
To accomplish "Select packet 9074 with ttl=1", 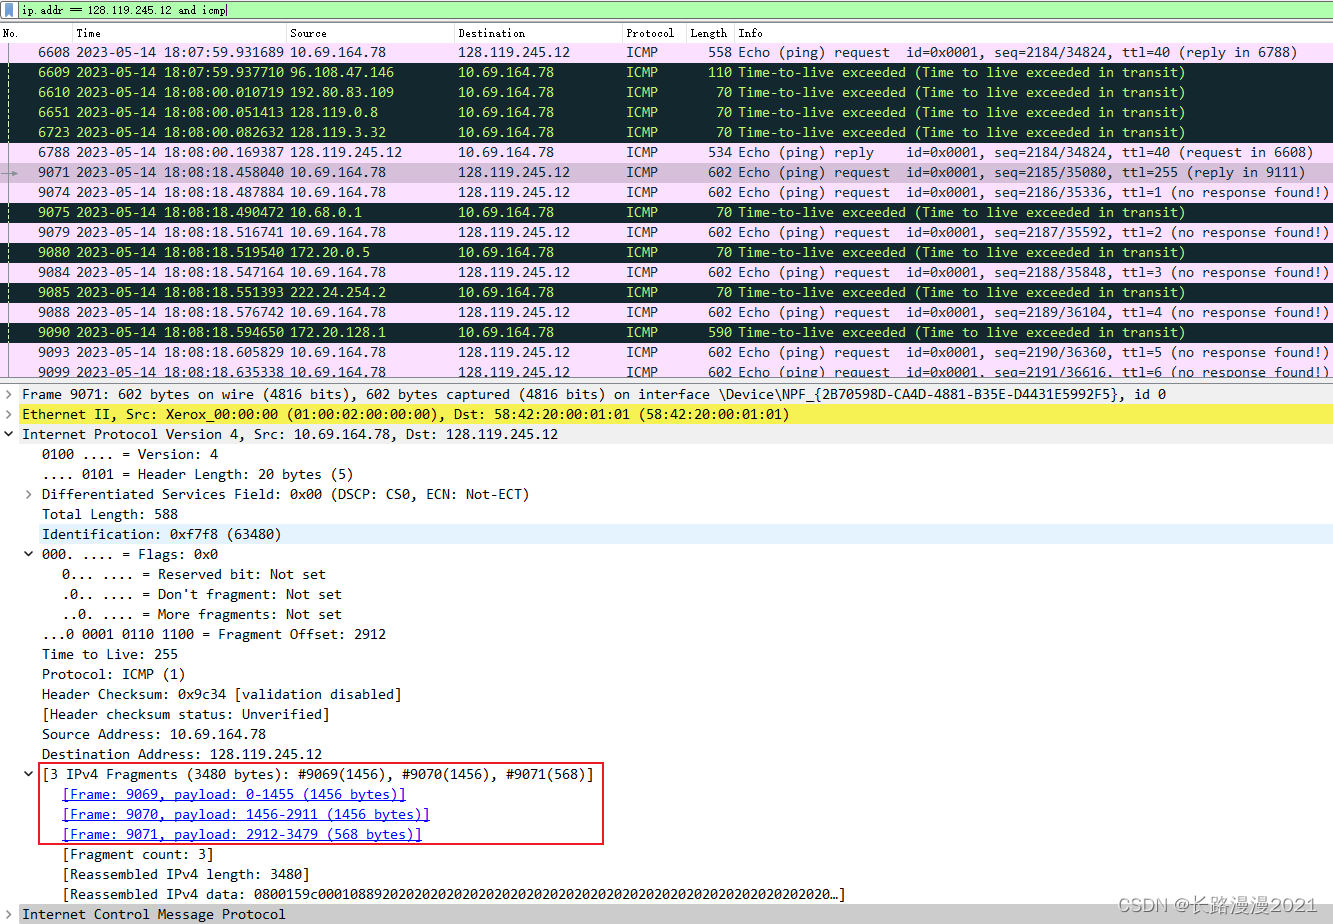I will tap(666, 192).
